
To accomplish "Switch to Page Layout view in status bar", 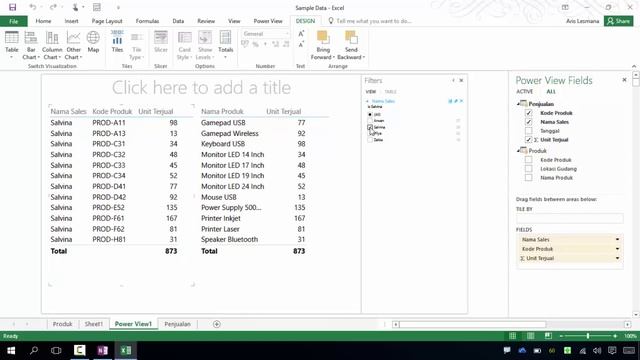I will pyautogui.click(x=530, y=336).
